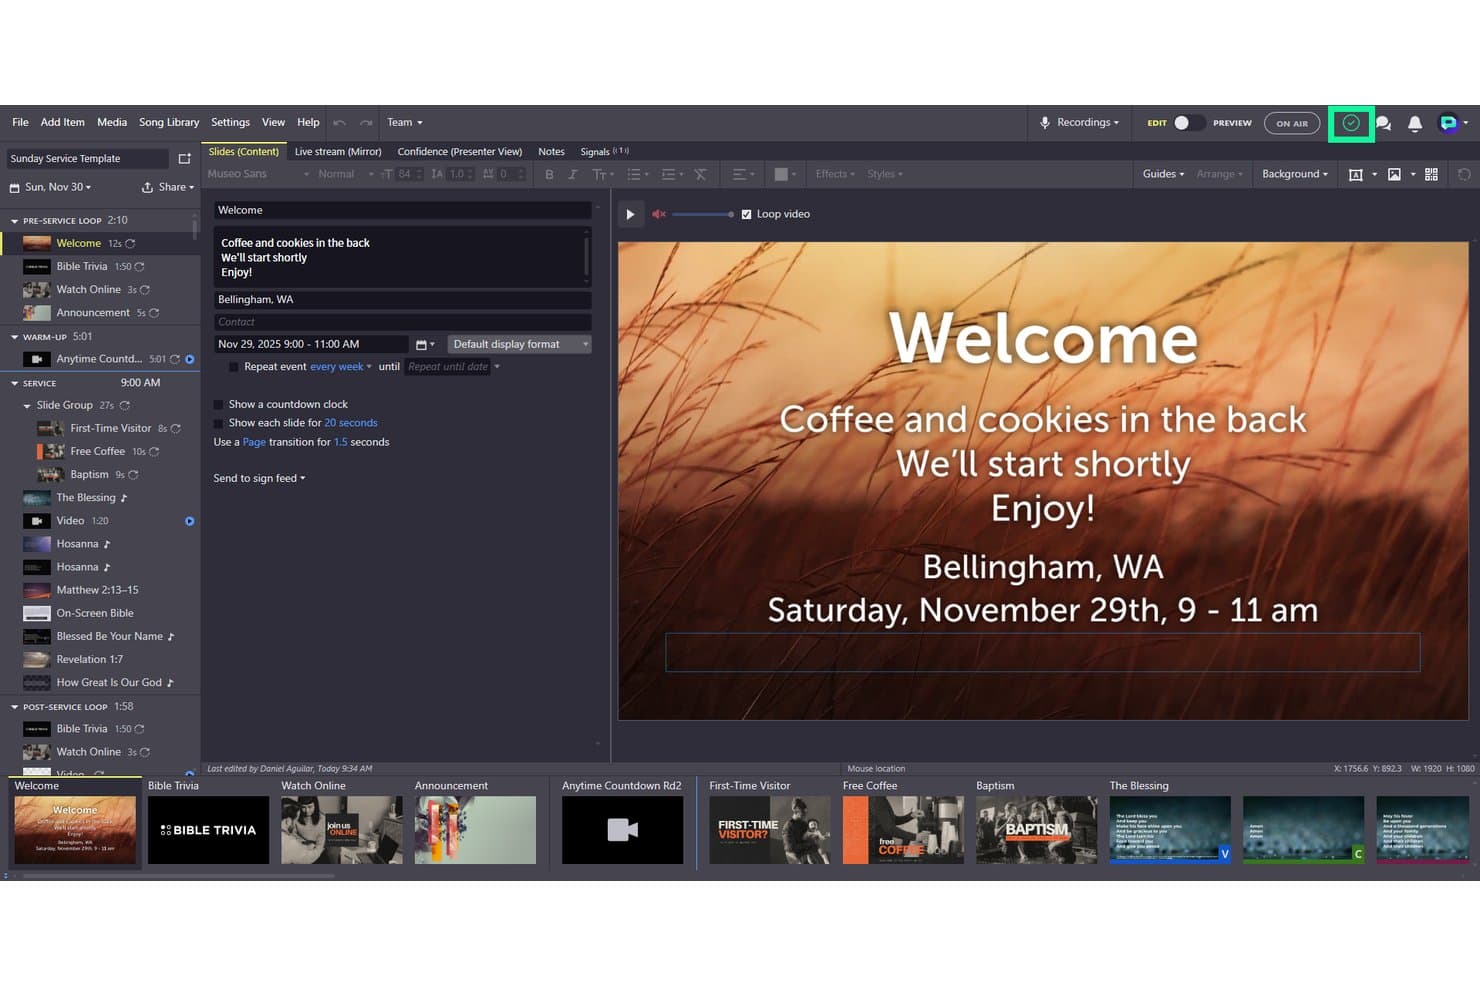Click the sync status checkmark icon
1480x987 pixels.
[1351, 123]
